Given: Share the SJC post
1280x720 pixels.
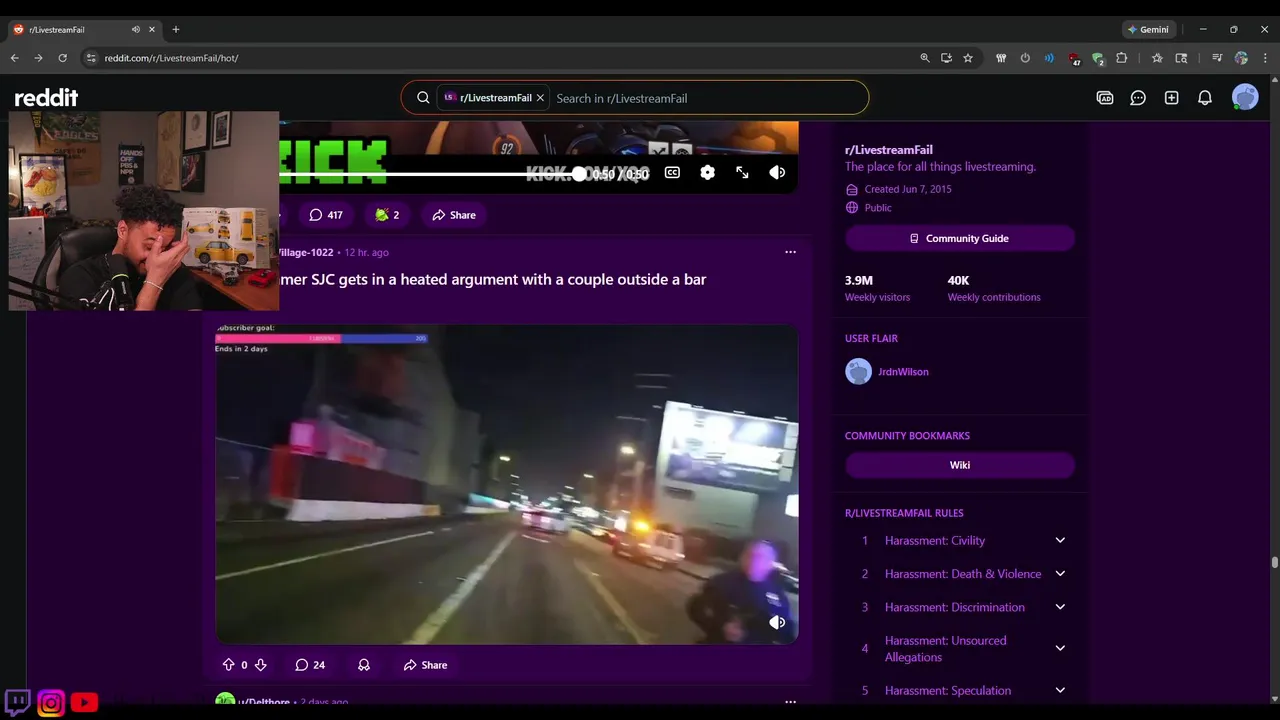Looking at the screenshot, I should [425, 665].
